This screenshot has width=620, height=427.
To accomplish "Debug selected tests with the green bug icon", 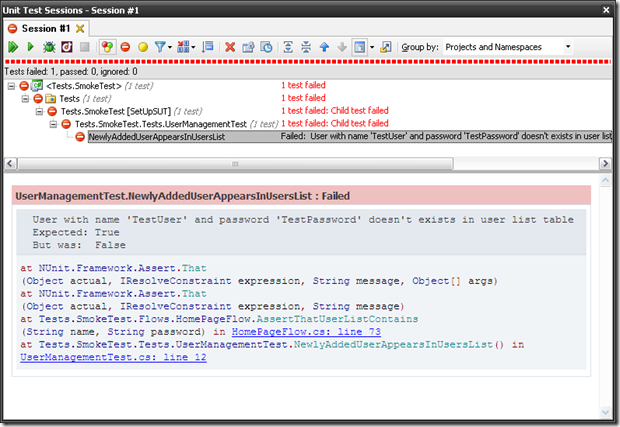I will click(x=49, y=47).
